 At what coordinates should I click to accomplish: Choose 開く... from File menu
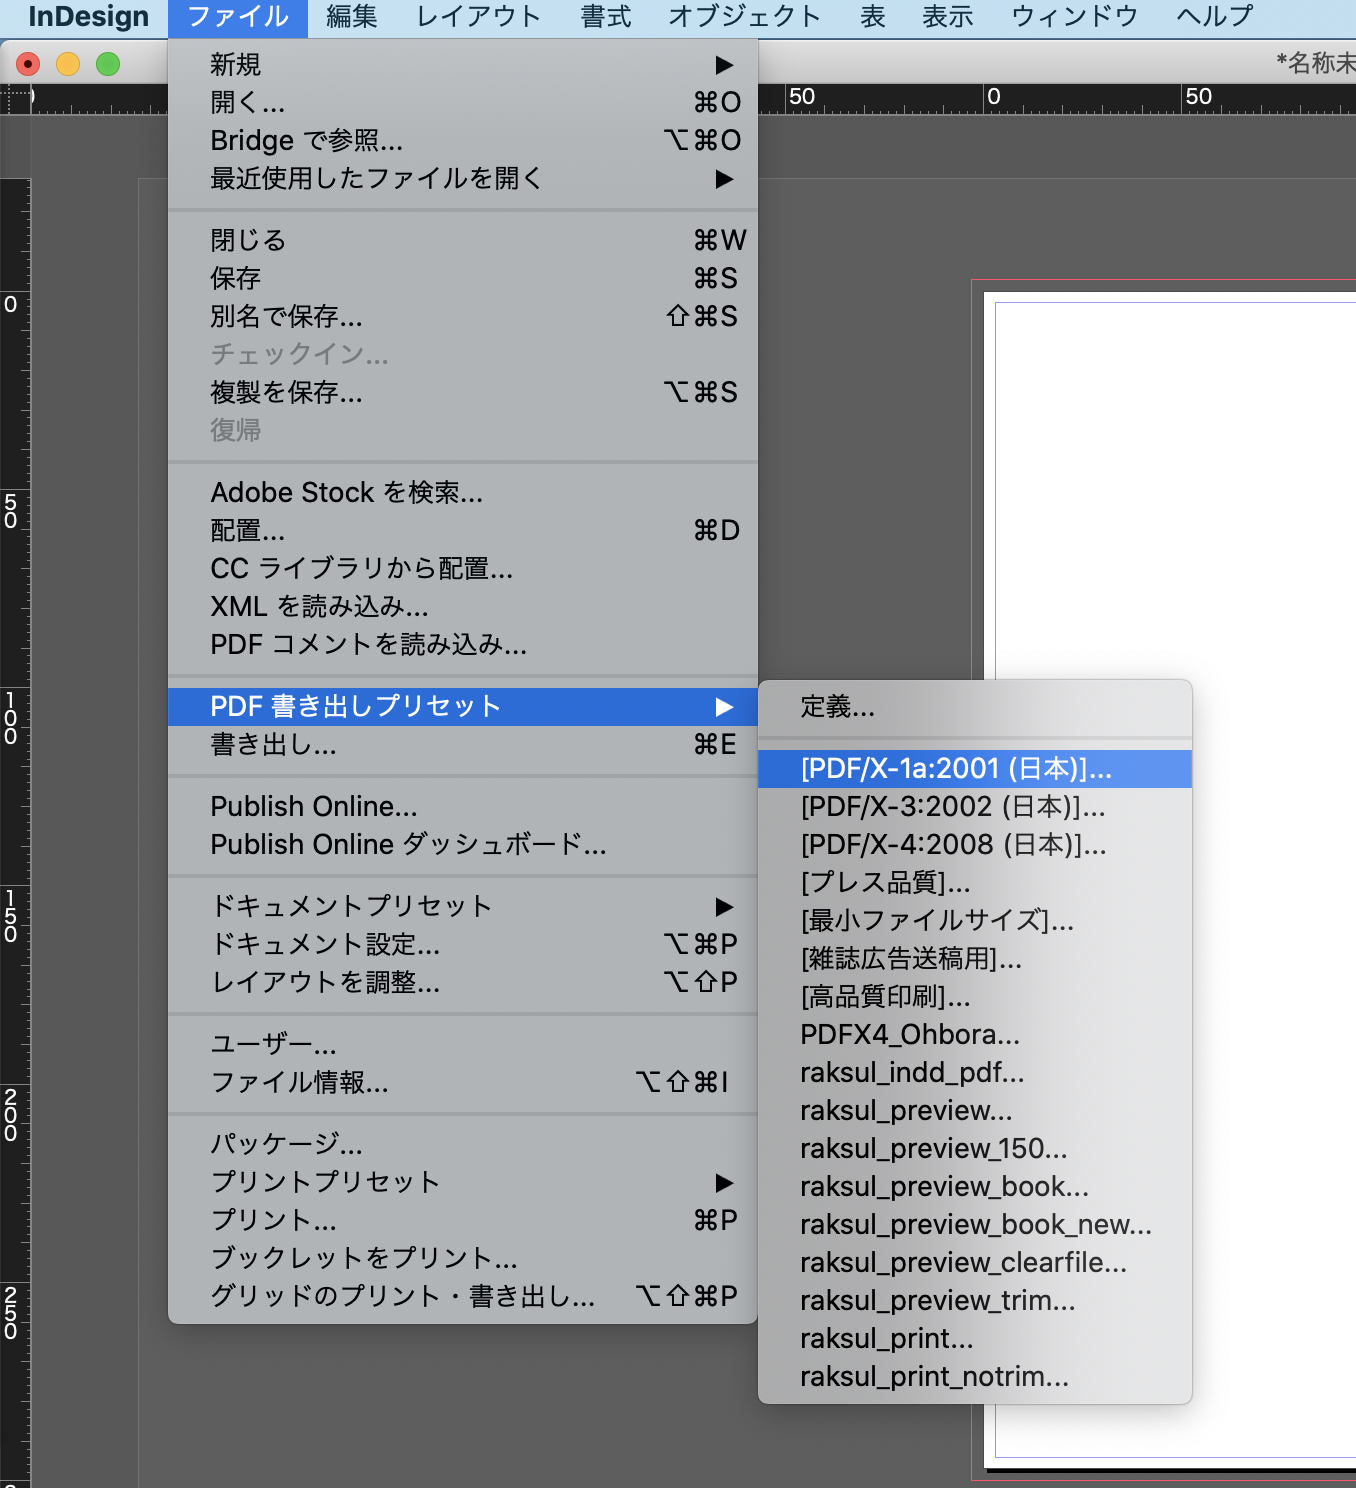point(463,103)
